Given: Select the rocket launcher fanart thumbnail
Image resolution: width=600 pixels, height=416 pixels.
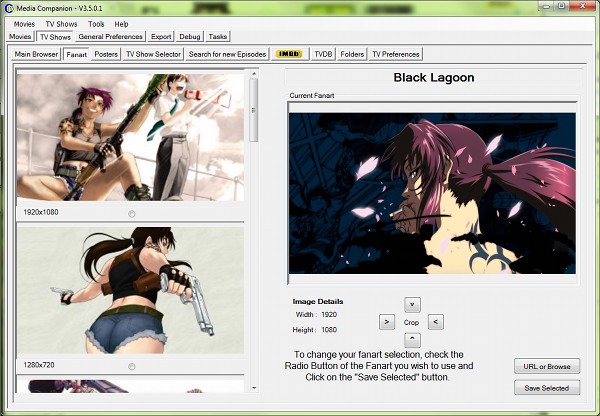Looking at the screenshot, I should (130, 137).
